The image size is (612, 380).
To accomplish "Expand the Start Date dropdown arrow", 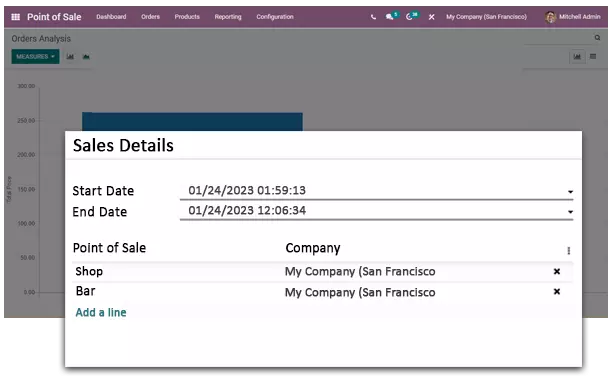I will [x=570, y=192].
